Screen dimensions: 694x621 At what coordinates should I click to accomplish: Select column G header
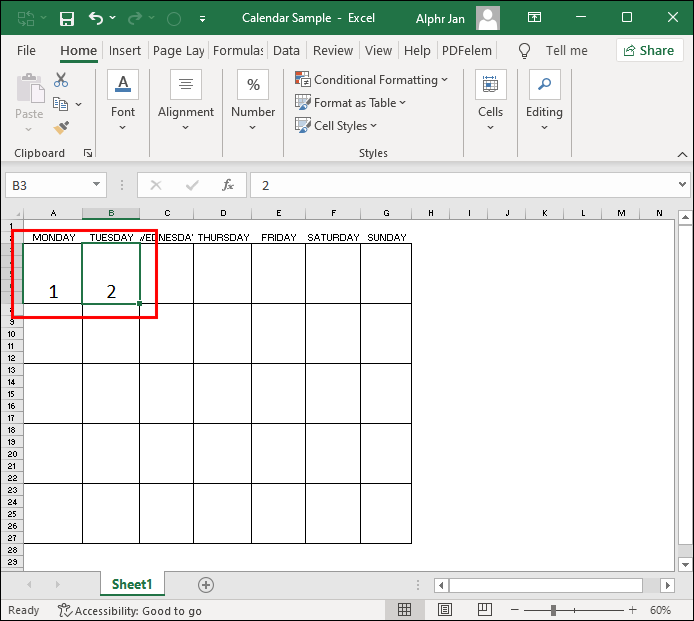click(386, 213)
